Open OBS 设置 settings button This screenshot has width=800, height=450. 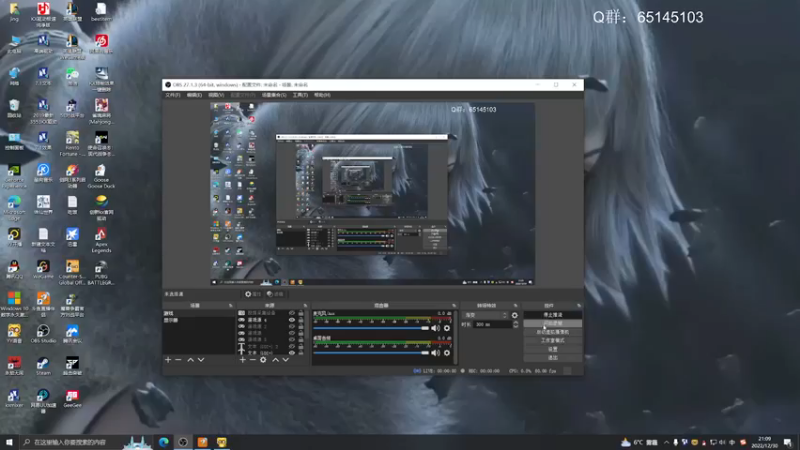point(553,349)
